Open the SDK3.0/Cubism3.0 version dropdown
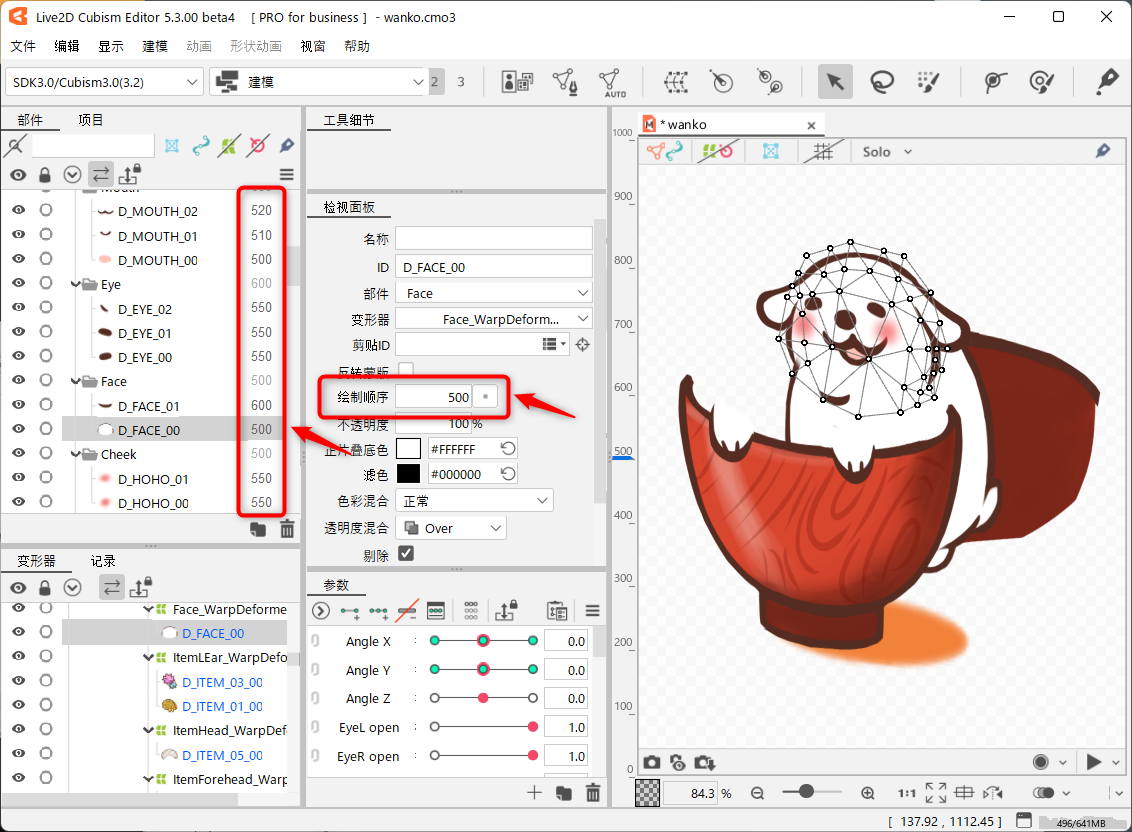Image resolution: width=1132 pixels, height=832 pixels. [x=105, y=82]
